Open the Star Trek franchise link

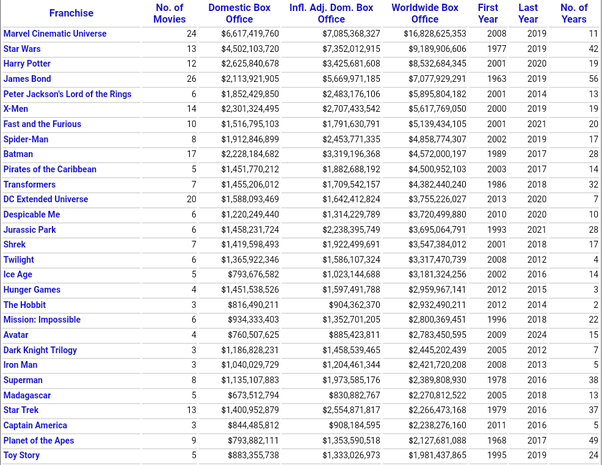[21, 410]
